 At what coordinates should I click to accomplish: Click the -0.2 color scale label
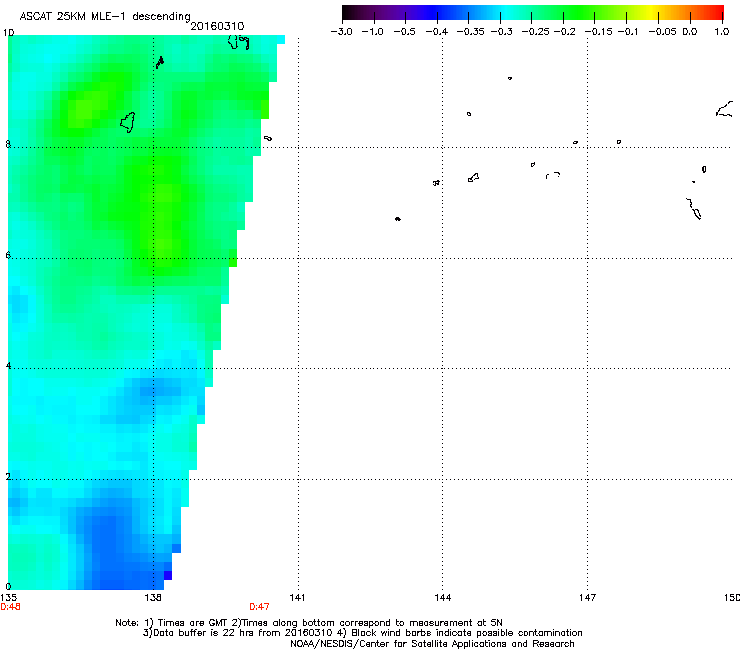(564, 32)
